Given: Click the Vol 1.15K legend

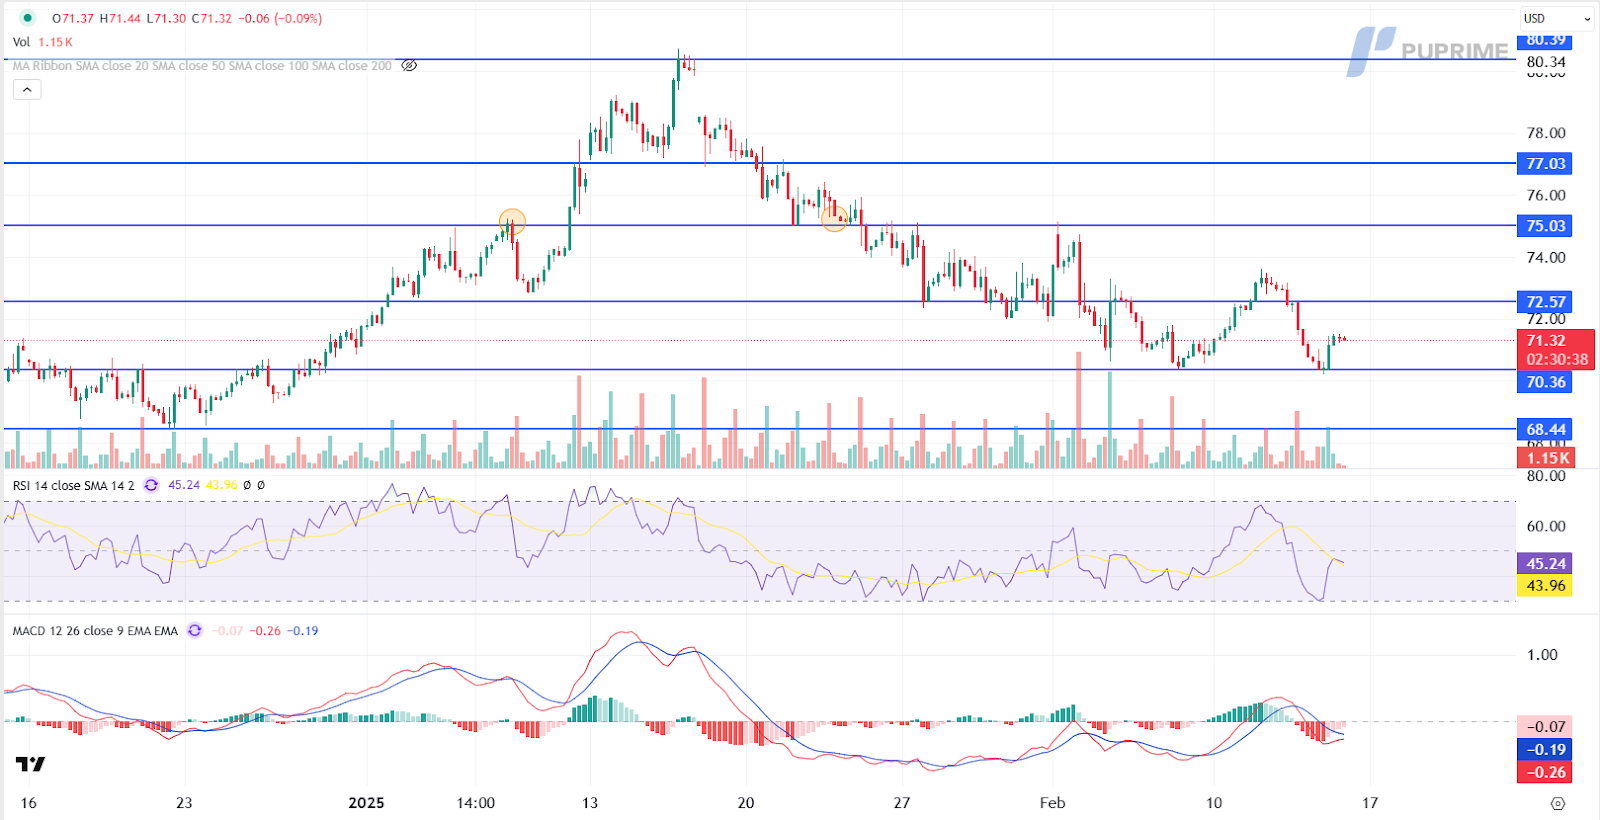Looking at the screenshot, I should click(43, 42).
